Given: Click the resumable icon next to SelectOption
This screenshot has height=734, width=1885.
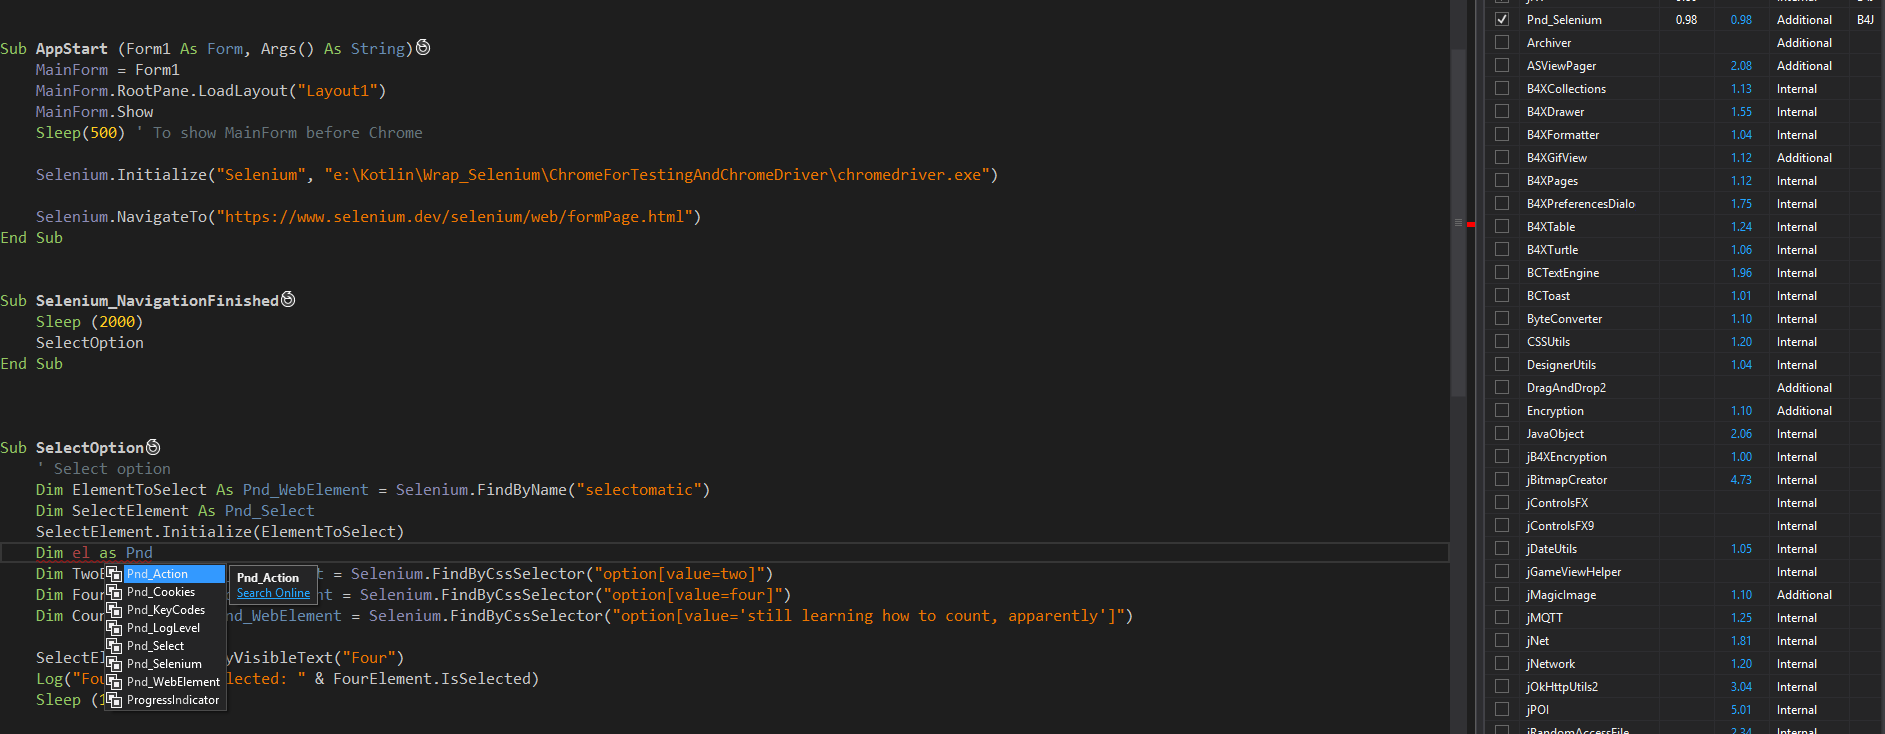Looking at the screenshot, I should 153,447.
